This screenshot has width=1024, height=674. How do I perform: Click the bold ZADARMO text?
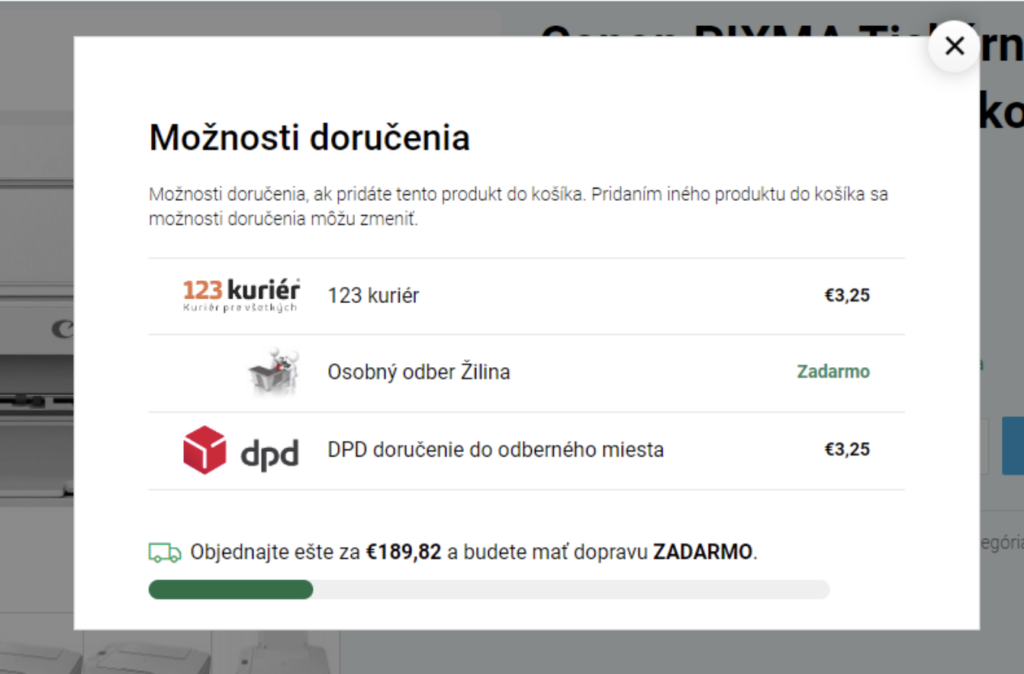[x=703, y=552]
